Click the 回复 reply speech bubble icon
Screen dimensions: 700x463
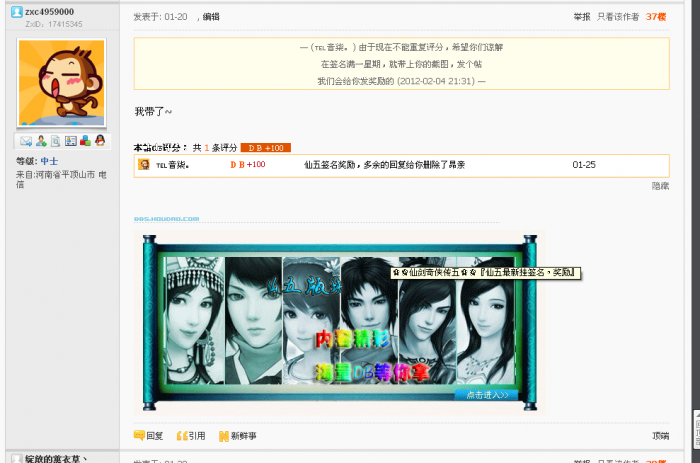pyautogui.click(x=139, y=435)
